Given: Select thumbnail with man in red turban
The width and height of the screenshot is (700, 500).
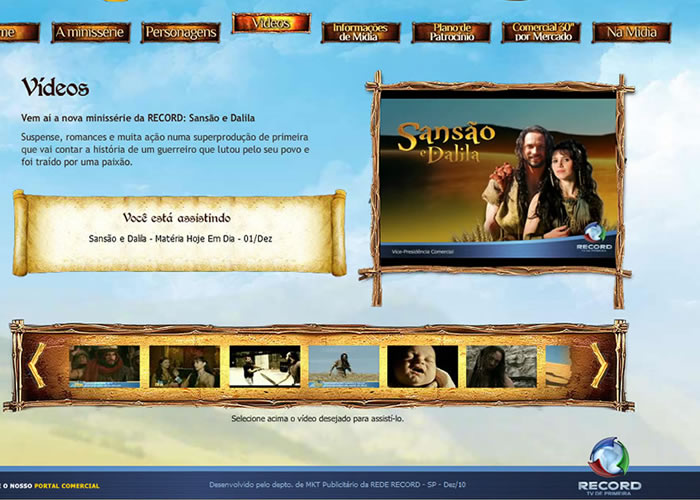Looking at the screenshot, I should [104, 367].
